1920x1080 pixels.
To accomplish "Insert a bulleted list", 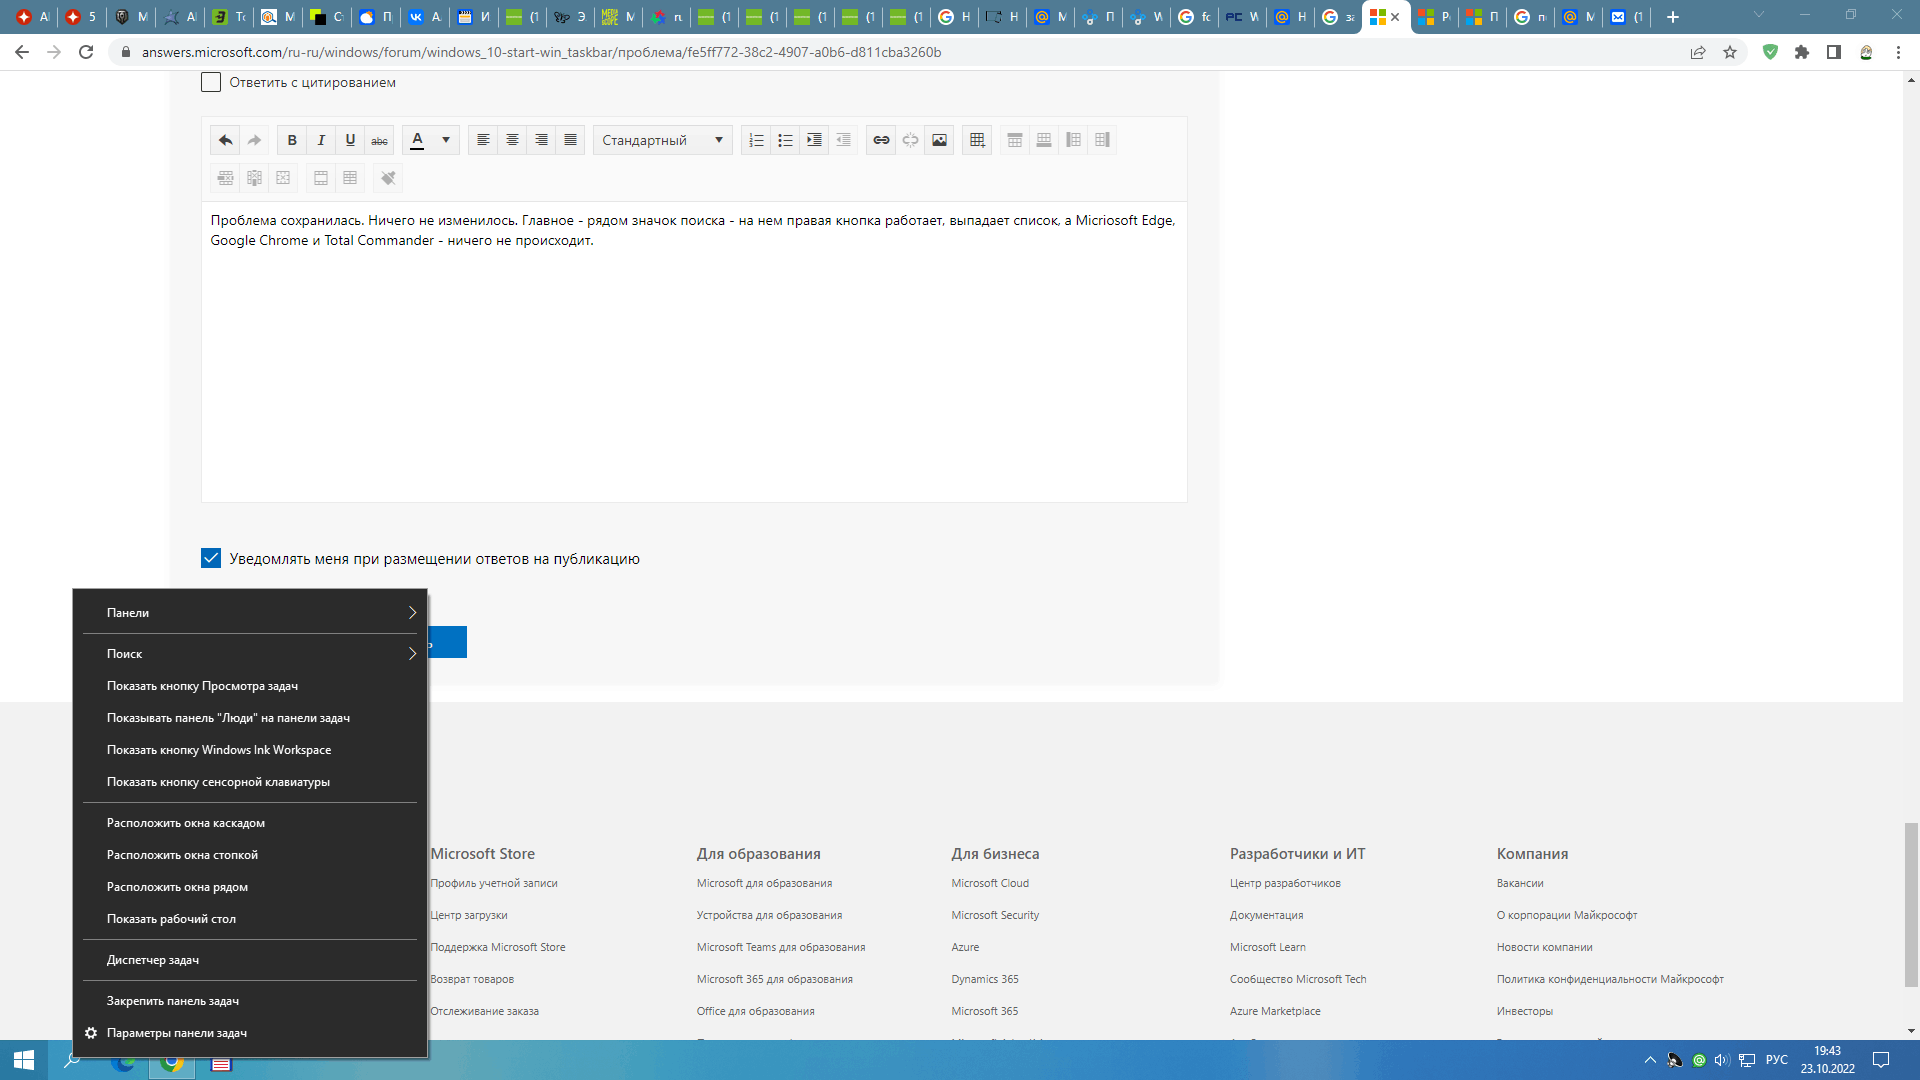I will click(x=785, y=140).
